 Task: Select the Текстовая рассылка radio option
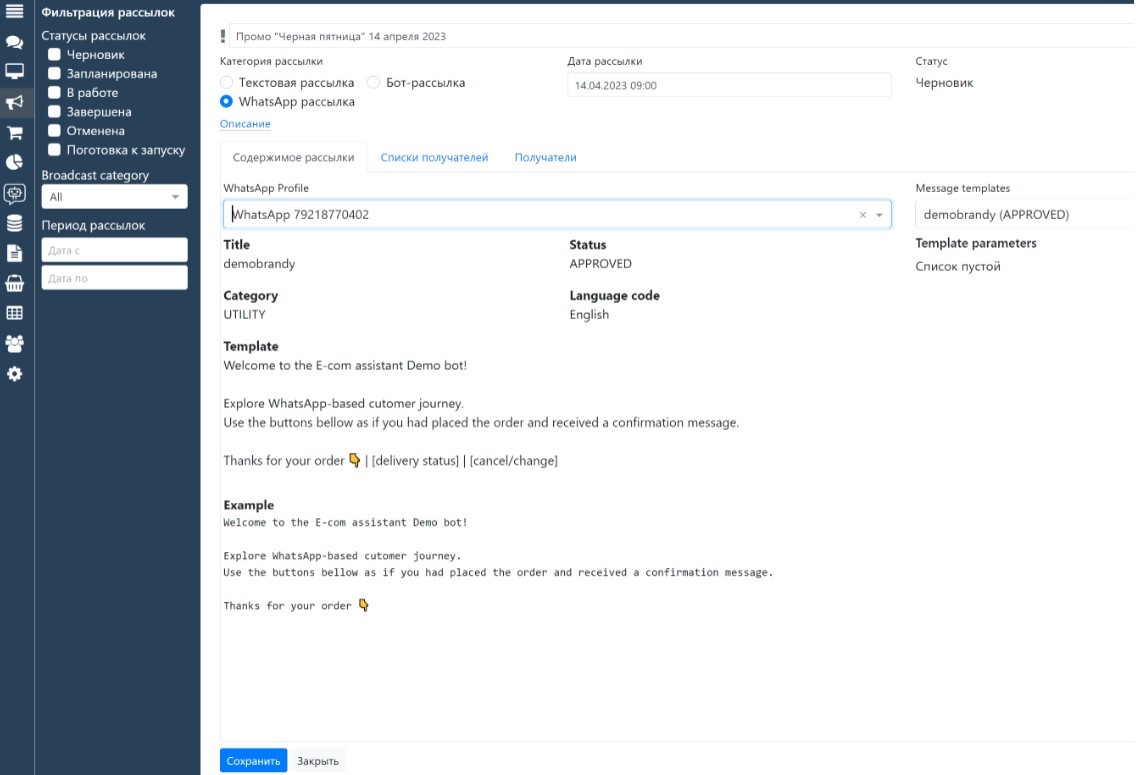click(x=227, y=83)
